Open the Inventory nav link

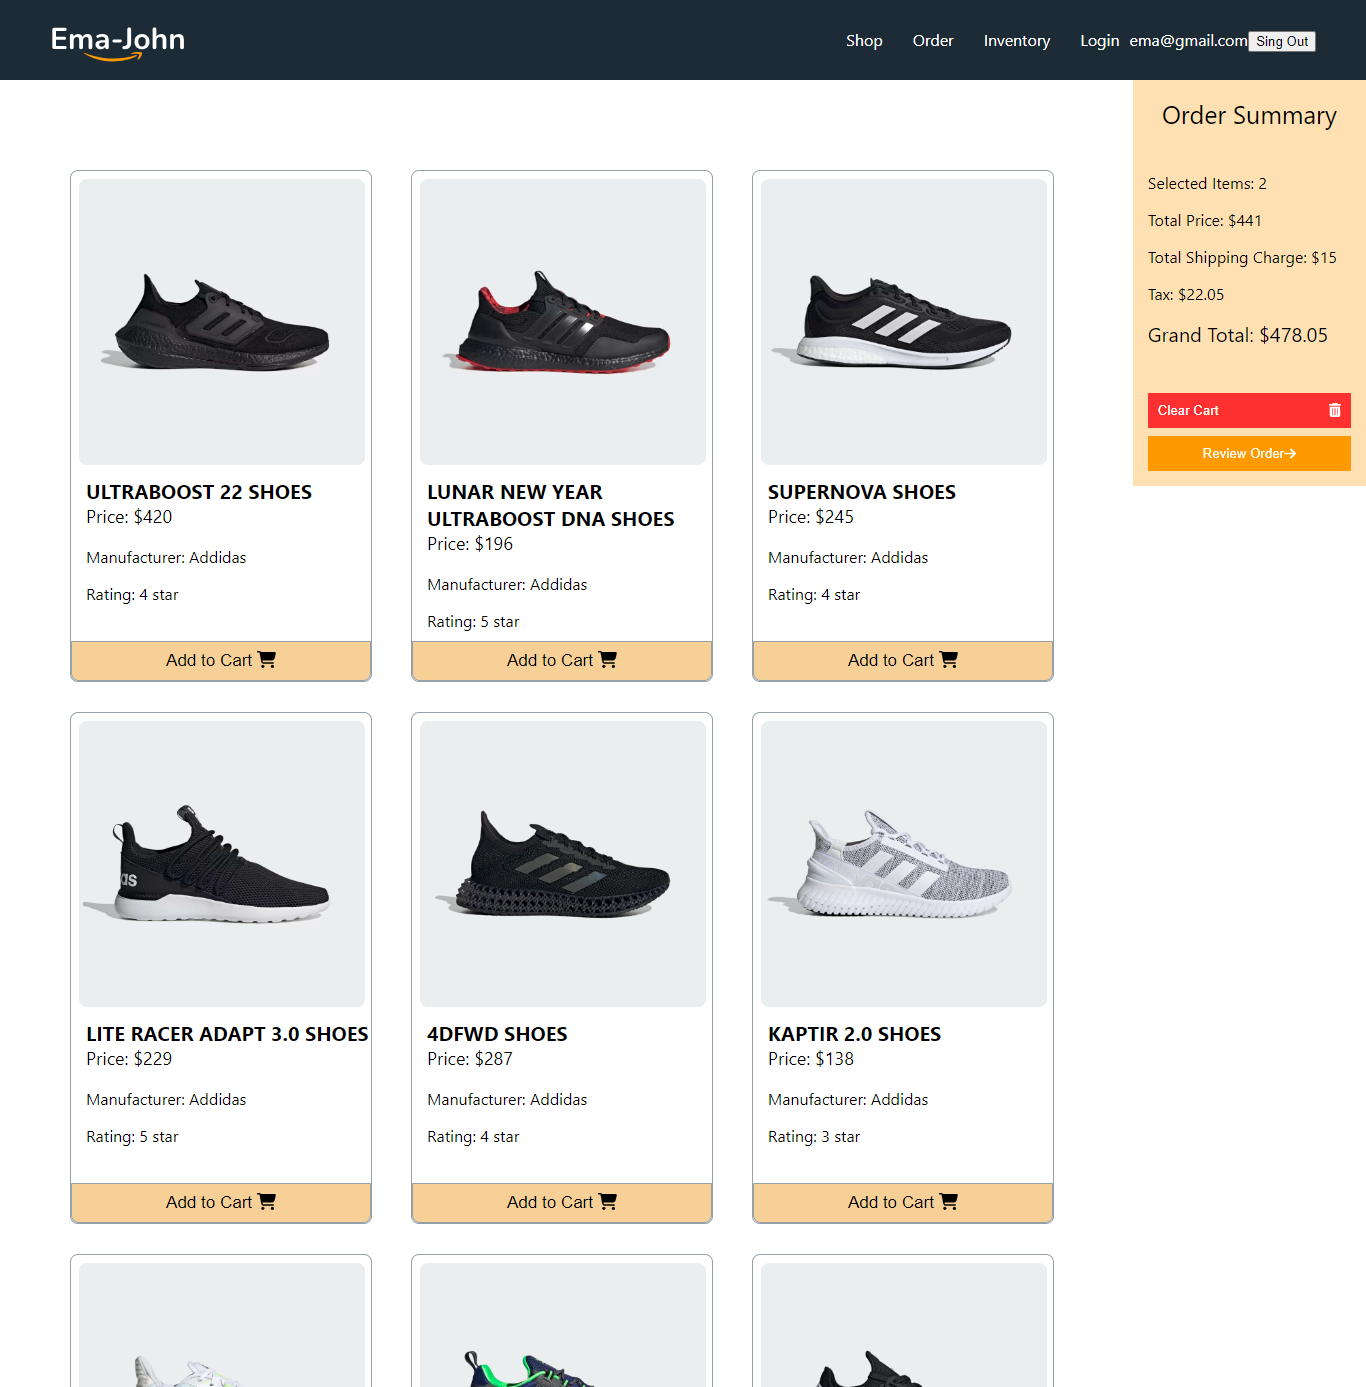(x=1017, y=41)
